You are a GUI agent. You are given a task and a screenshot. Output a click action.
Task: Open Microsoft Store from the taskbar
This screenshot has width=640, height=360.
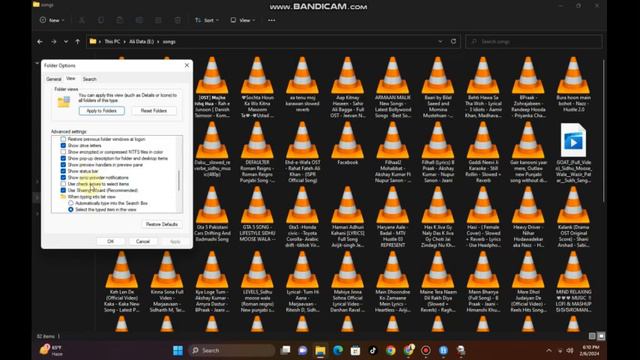click(356, 350)
